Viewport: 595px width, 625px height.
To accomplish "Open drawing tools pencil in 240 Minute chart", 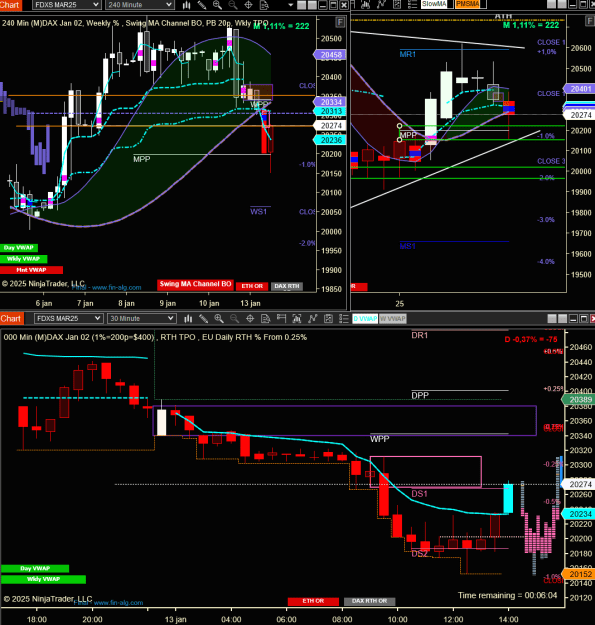I will tap(202, 5).
